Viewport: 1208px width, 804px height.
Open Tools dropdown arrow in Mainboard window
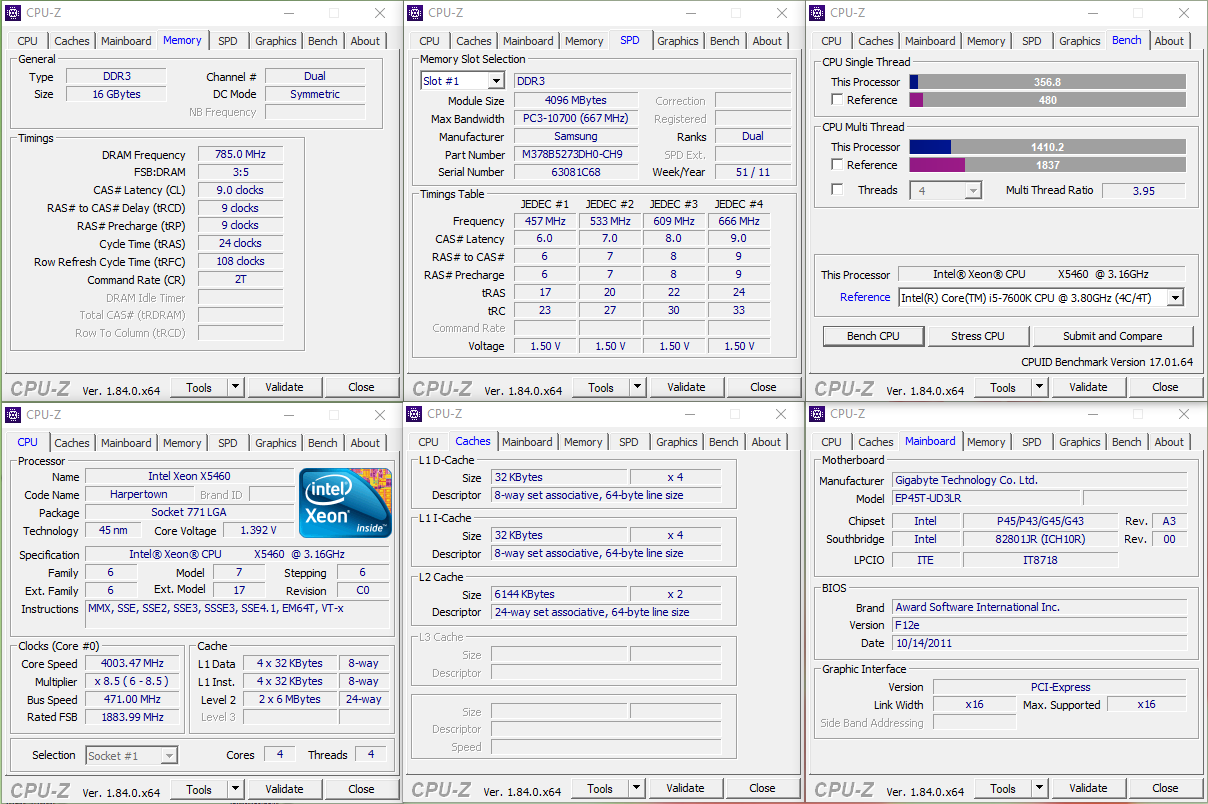pos(1040,788)
